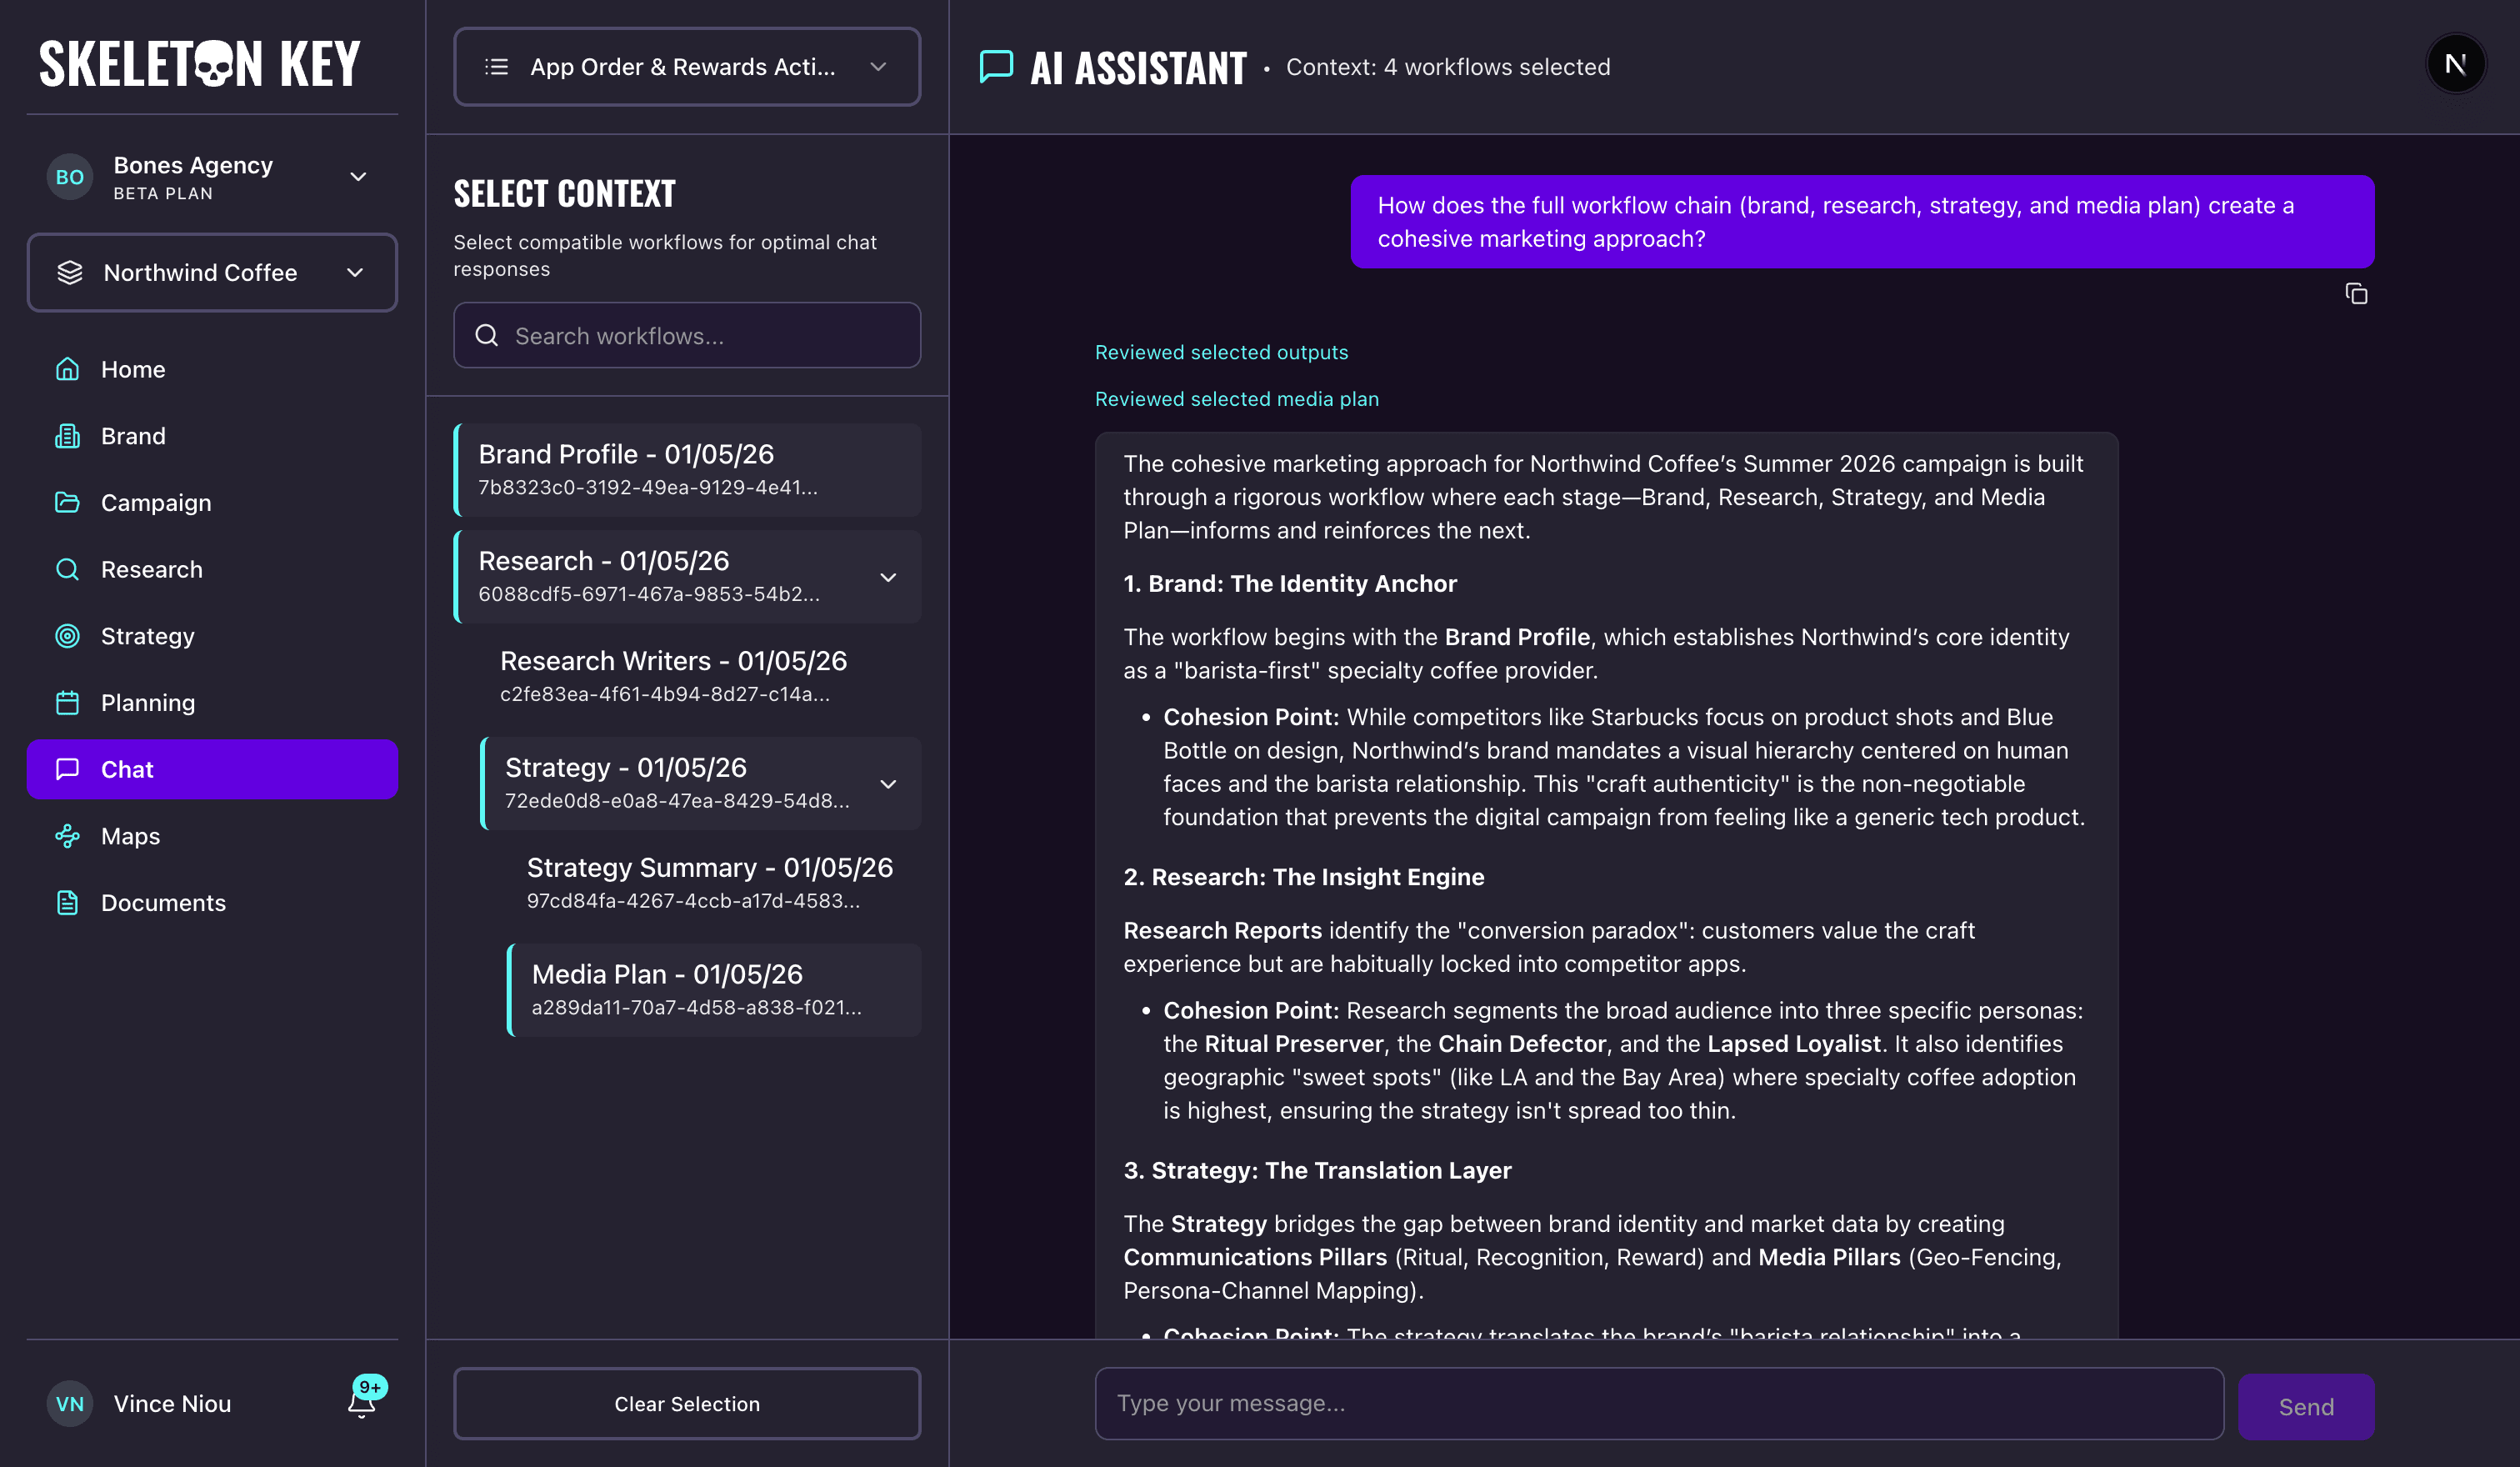Click the Search workflows input field

tap(687, 335)
